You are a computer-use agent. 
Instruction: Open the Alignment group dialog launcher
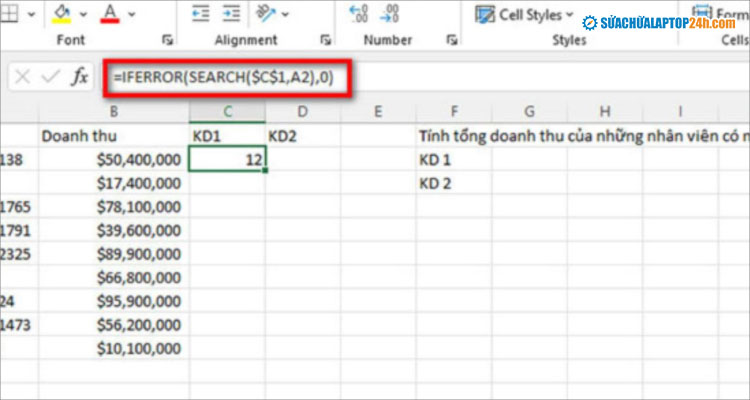325,41
